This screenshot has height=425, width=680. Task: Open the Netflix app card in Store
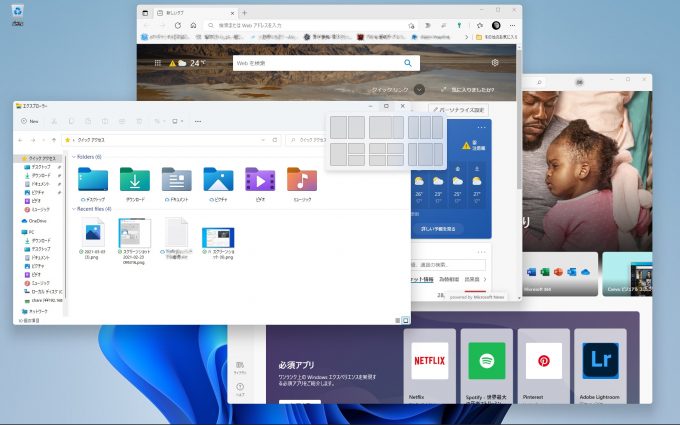(x=430, y=366)
